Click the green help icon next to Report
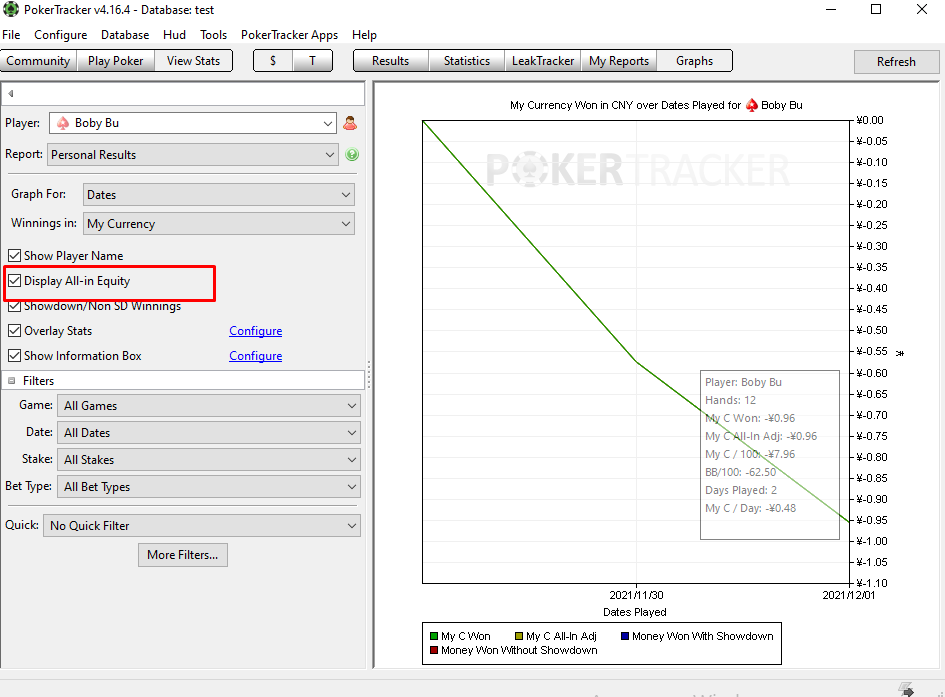Screen dimensions: 945x697 click(x=352, y=155)
